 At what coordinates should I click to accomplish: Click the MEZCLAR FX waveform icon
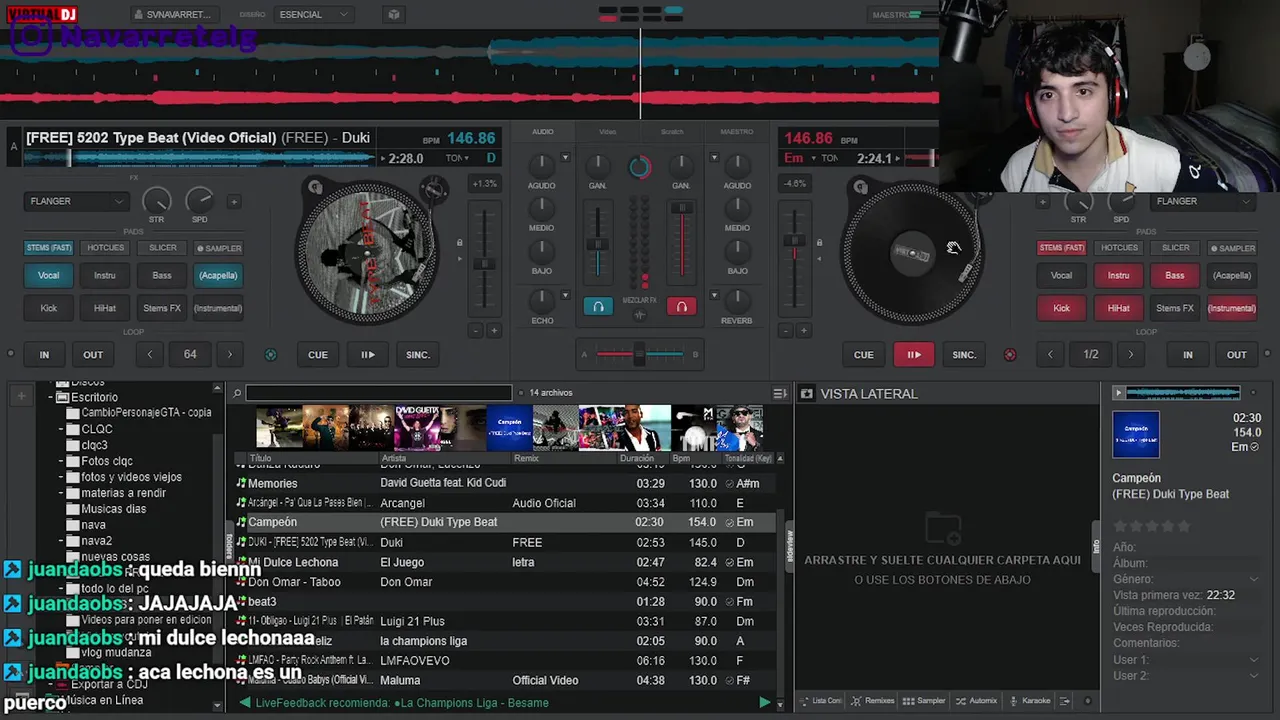pos(640,315)
